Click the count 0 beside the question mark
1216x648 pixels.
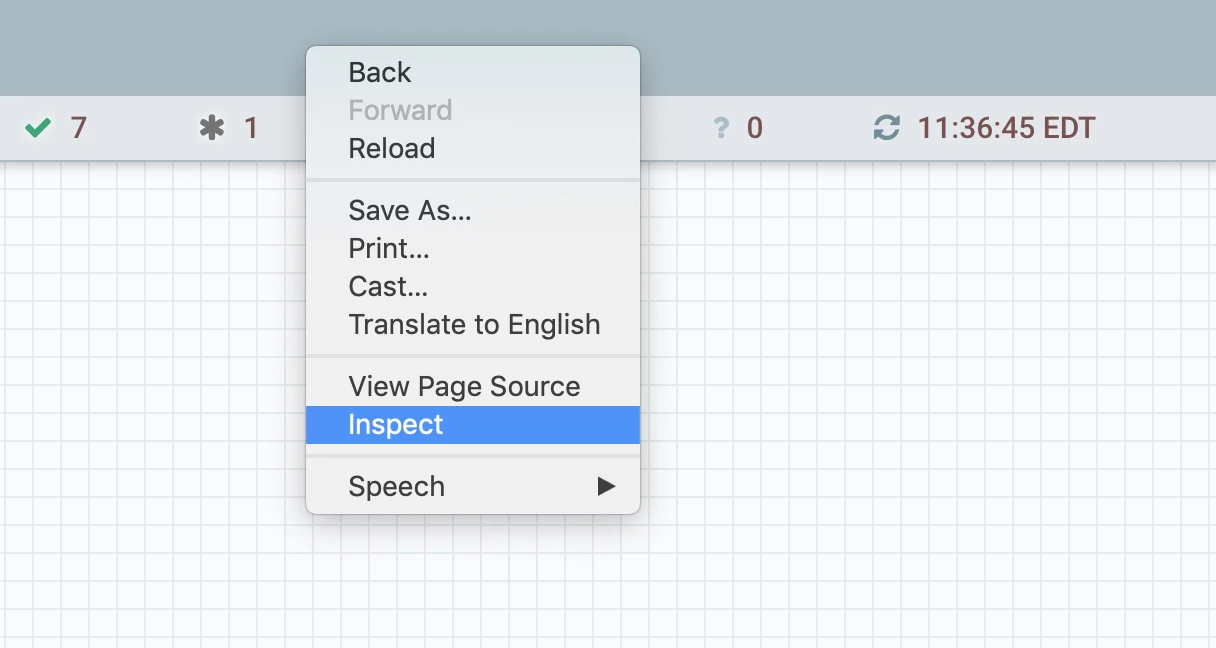[755, 128]
